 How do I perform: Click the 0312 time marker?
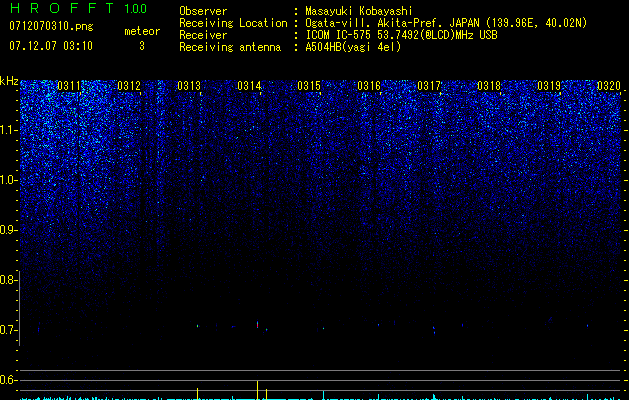click(129, 86)
